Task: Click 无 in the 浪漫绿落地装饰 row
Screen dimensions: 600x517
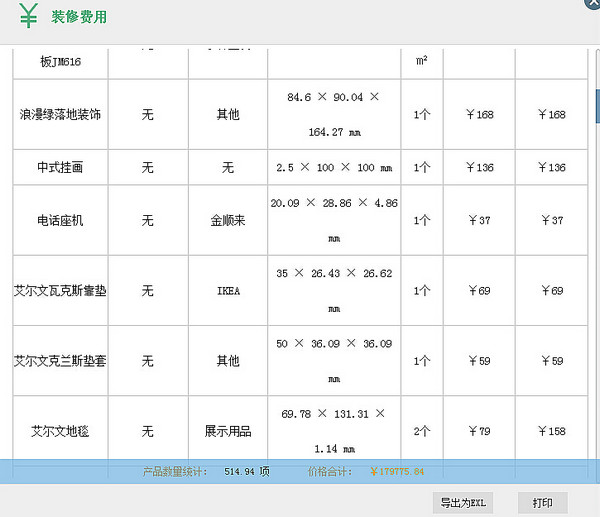Action: click(148, 114)
